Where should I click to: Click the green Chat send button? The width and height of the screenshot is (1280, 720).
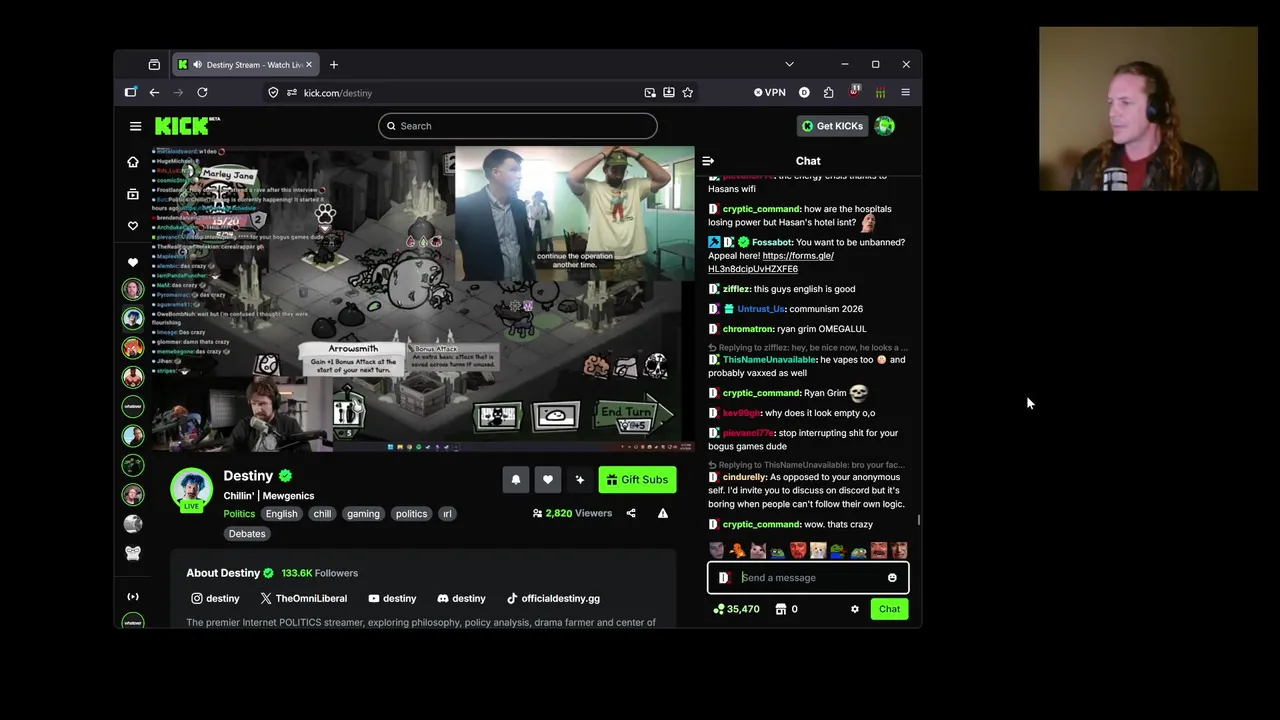pos(889,609)
